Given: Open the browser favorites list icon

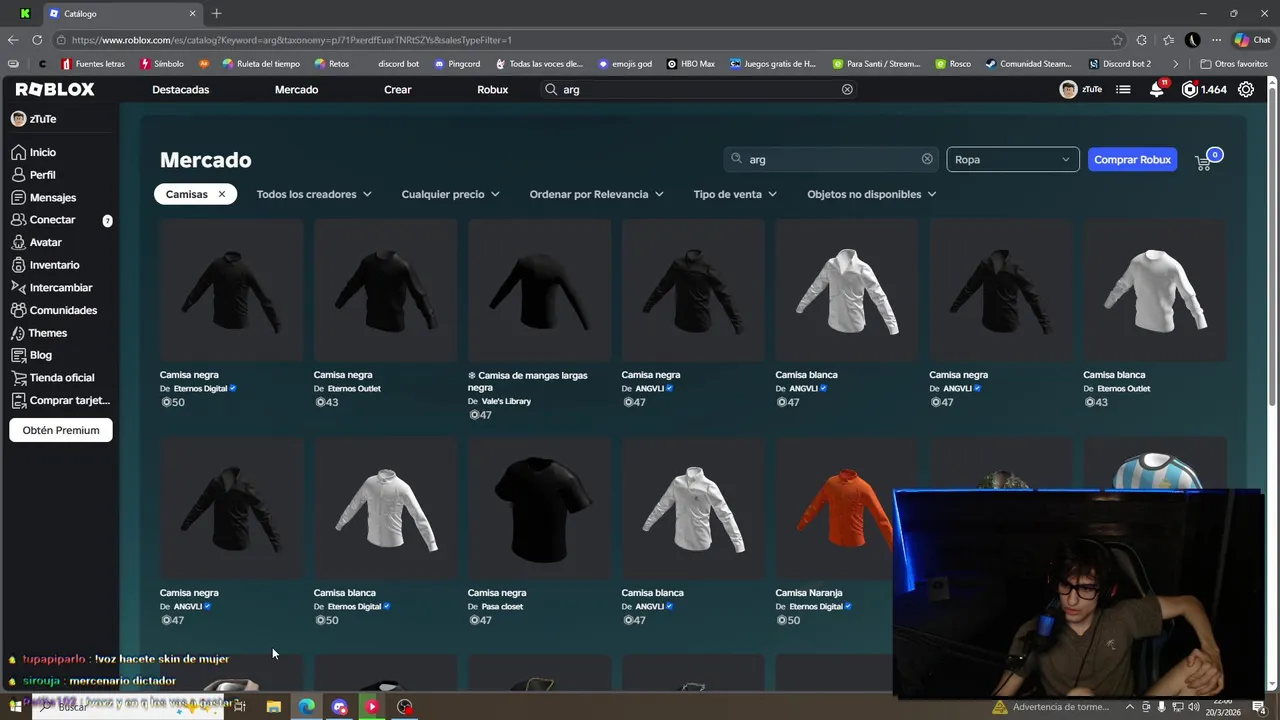Looking at the screenshot, I should [x=1168, y=40].
